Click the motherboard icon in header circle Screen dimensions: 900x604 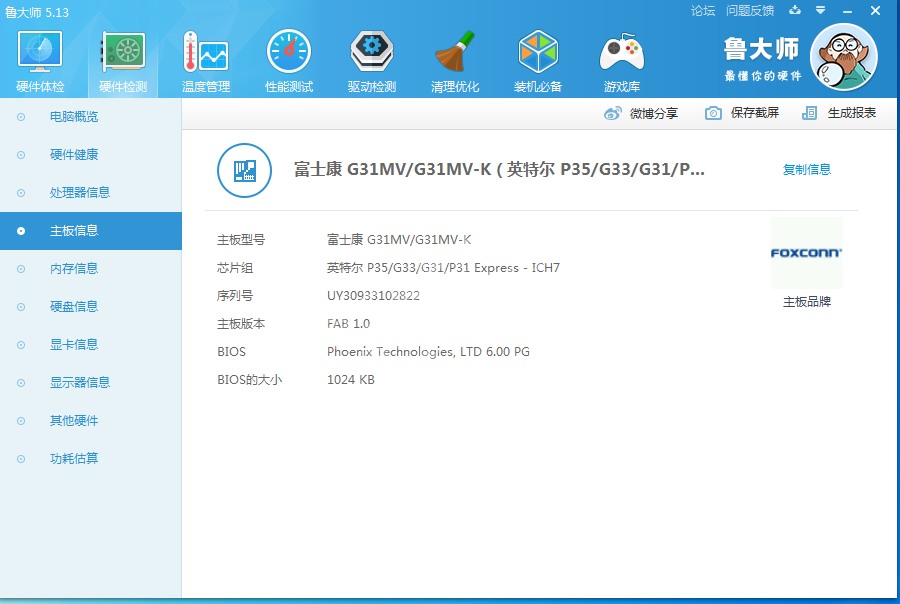point(245,170)
